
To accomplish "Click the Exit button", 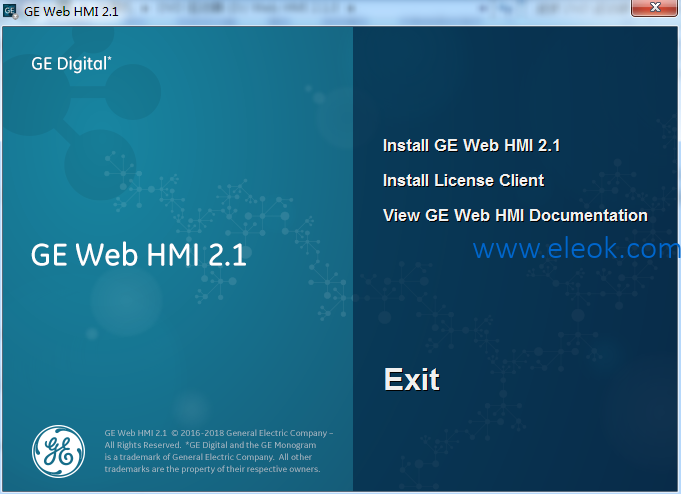I will click(411, 379).
